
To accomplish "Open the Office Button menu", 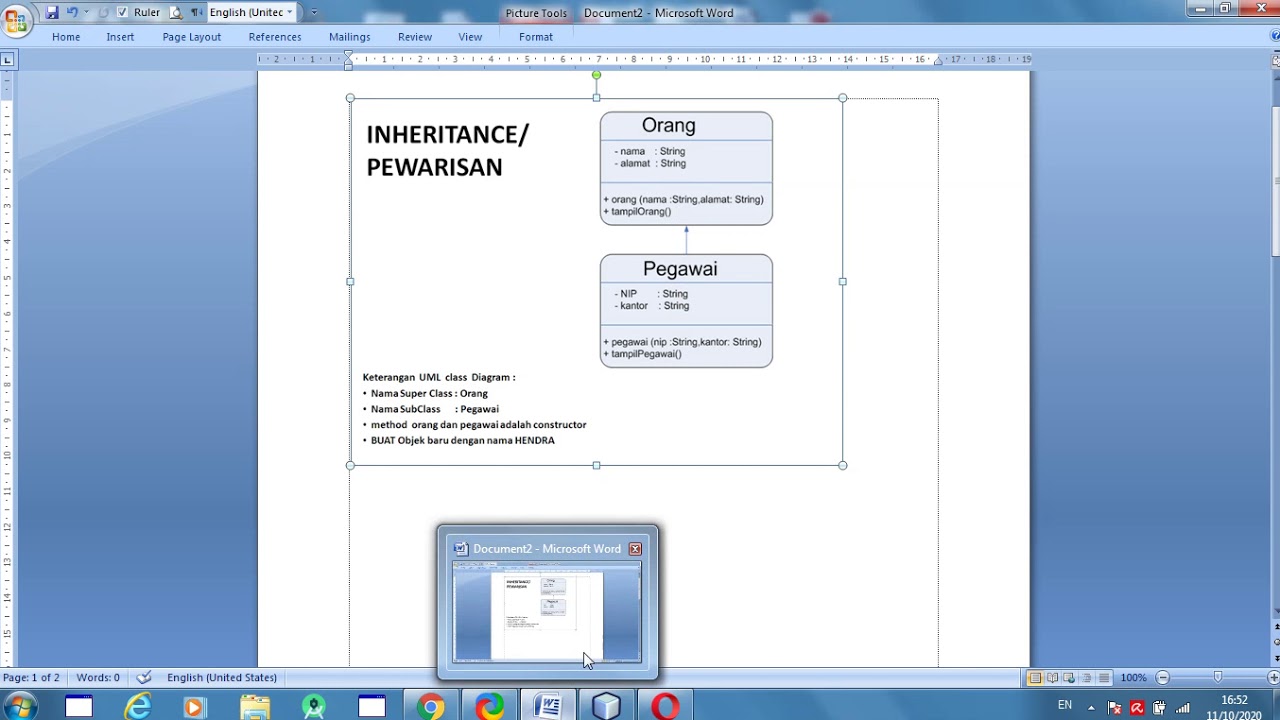I will click(16, 19).
